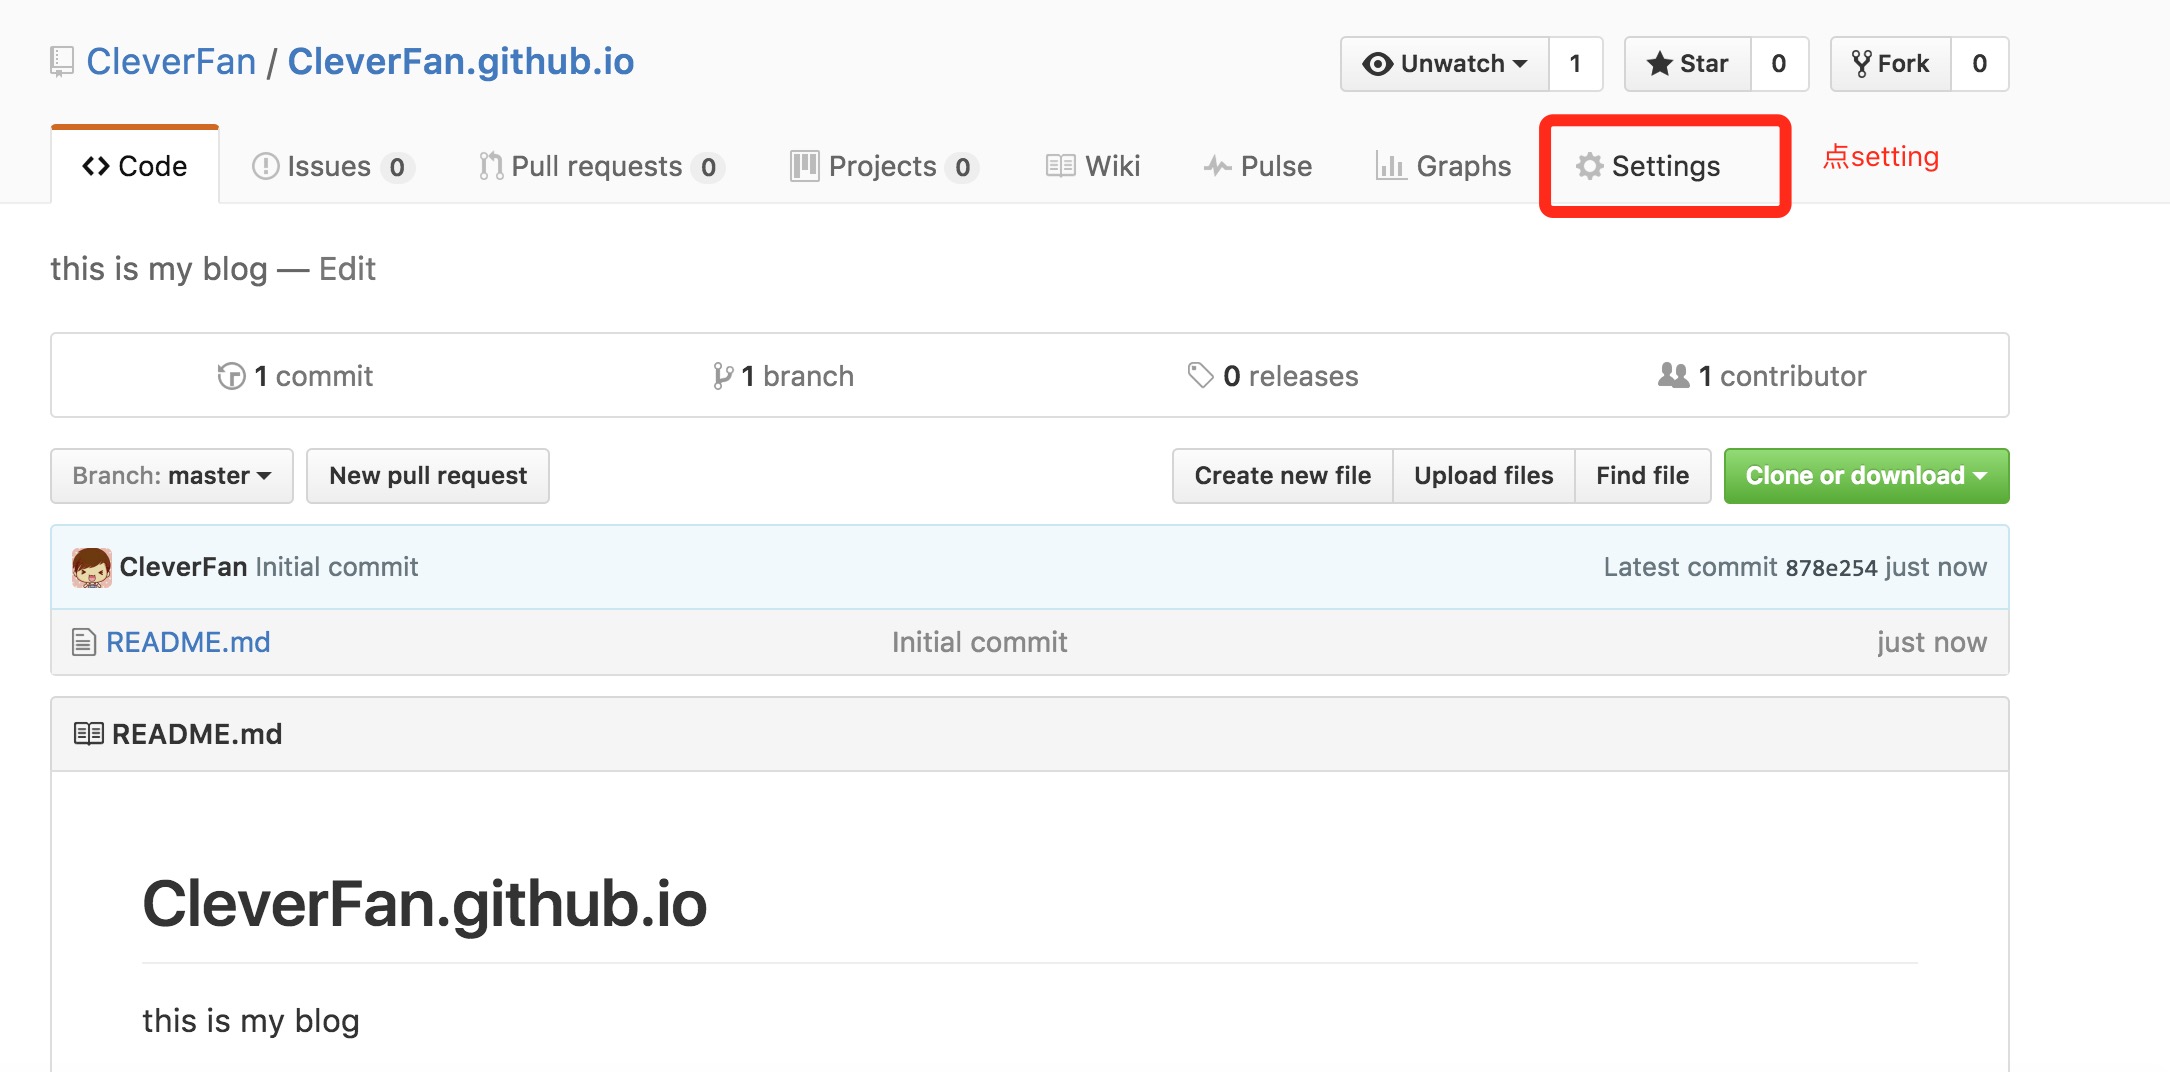Click the README text 'this is my blog'

tap(251, 1021)
